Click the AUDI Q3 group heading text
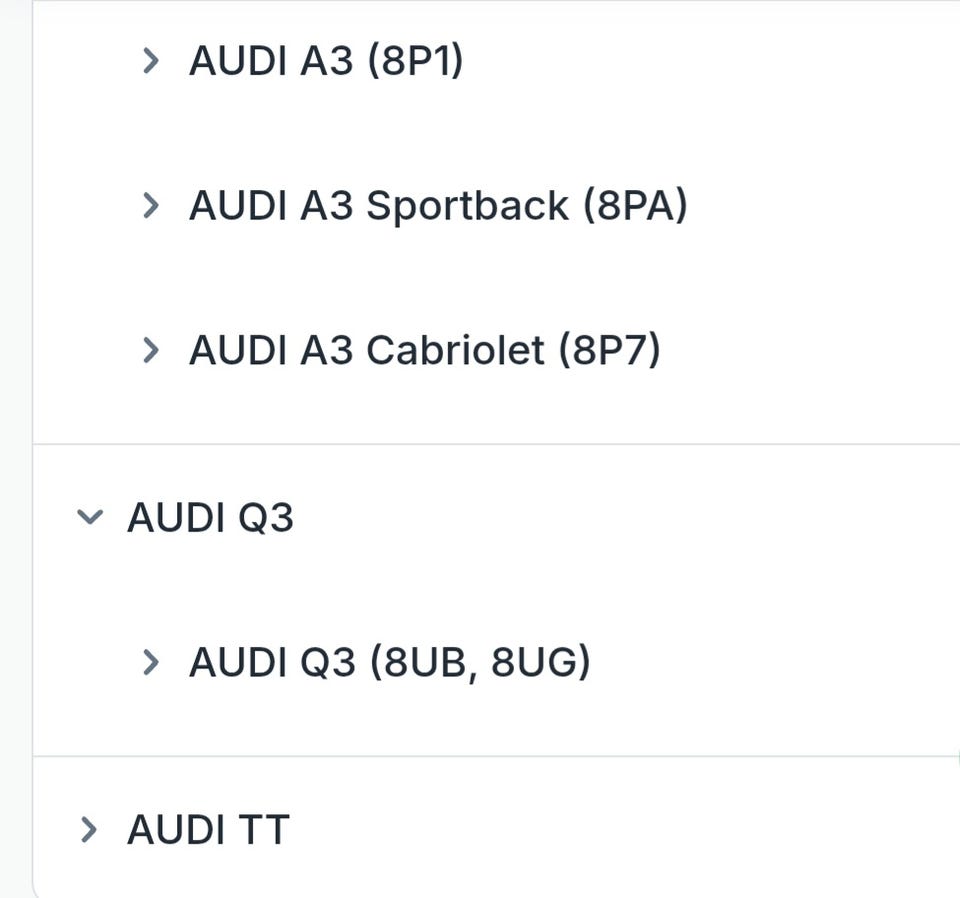Screen dimensions: 960x898 click(210, 518)
